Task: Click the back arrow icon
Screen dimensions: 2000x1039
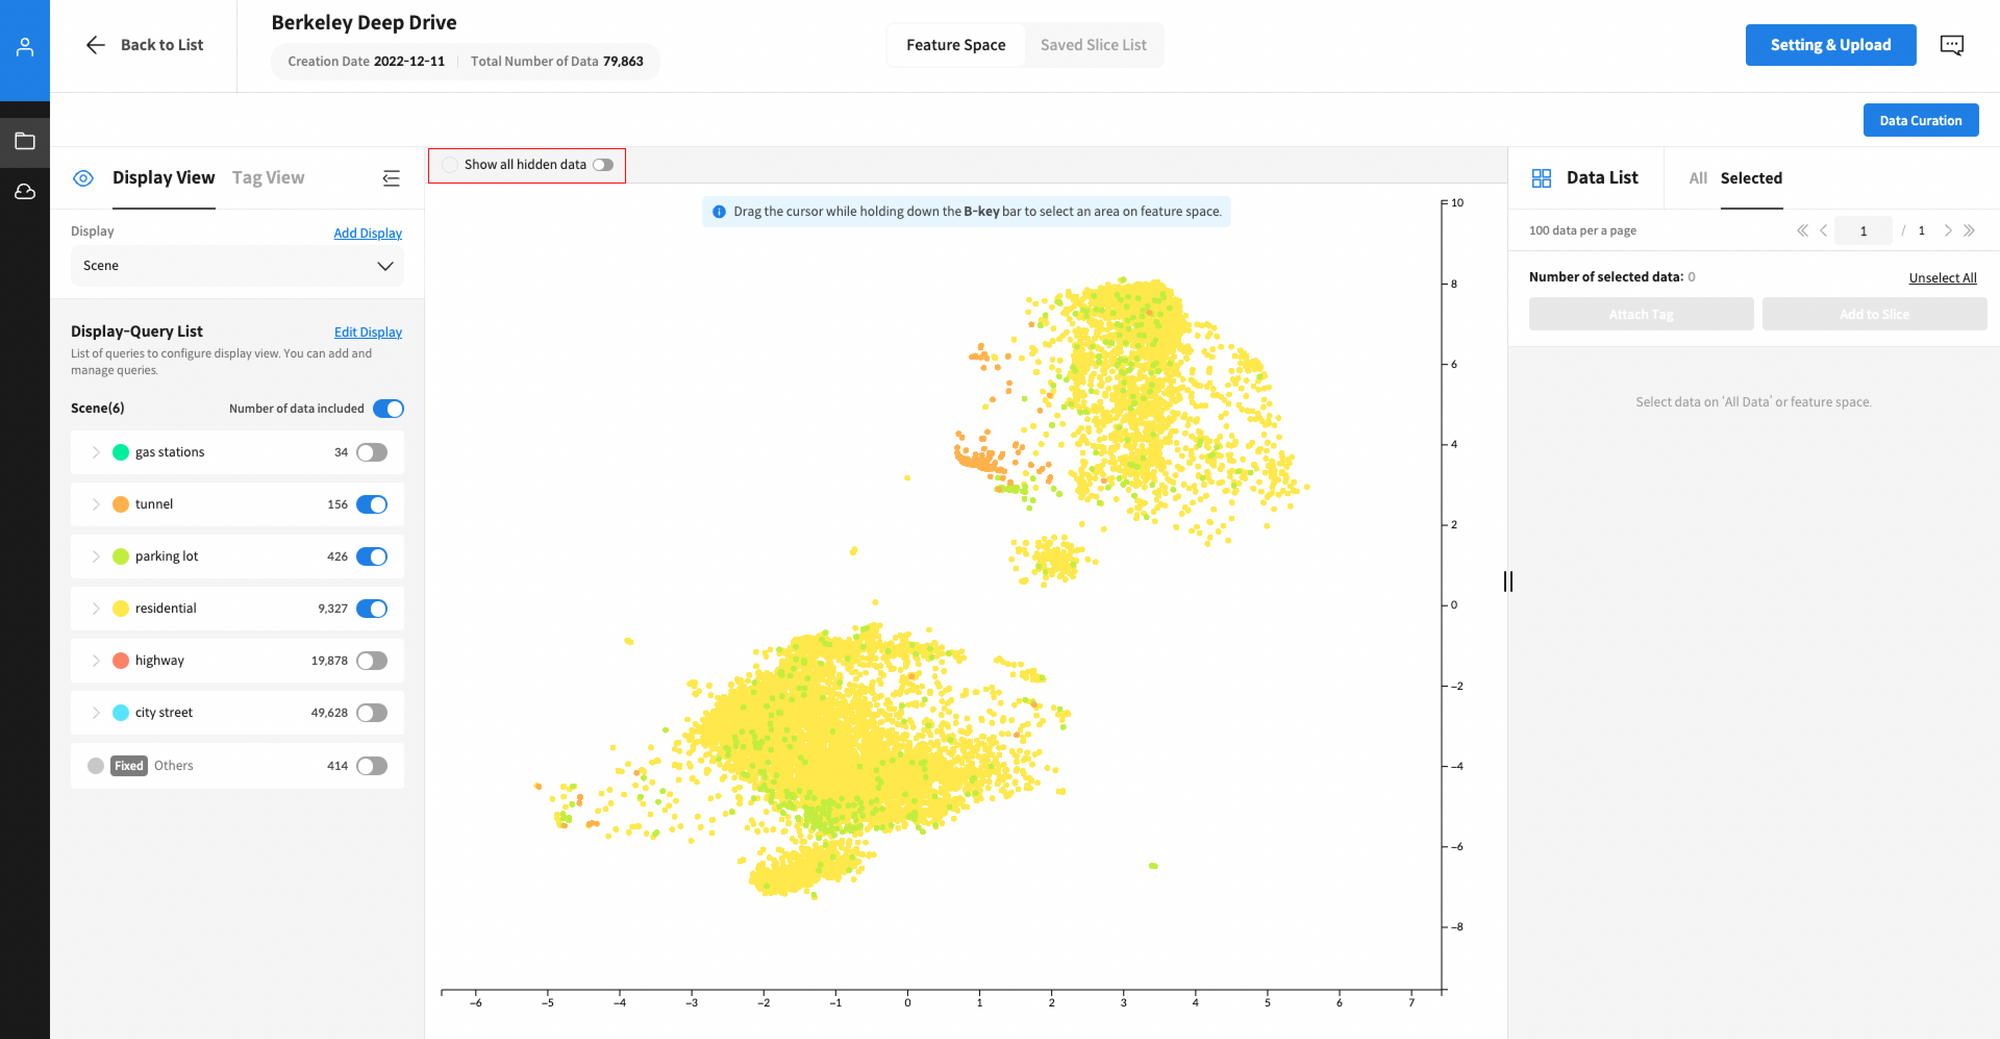Action: tap(95, 45)
